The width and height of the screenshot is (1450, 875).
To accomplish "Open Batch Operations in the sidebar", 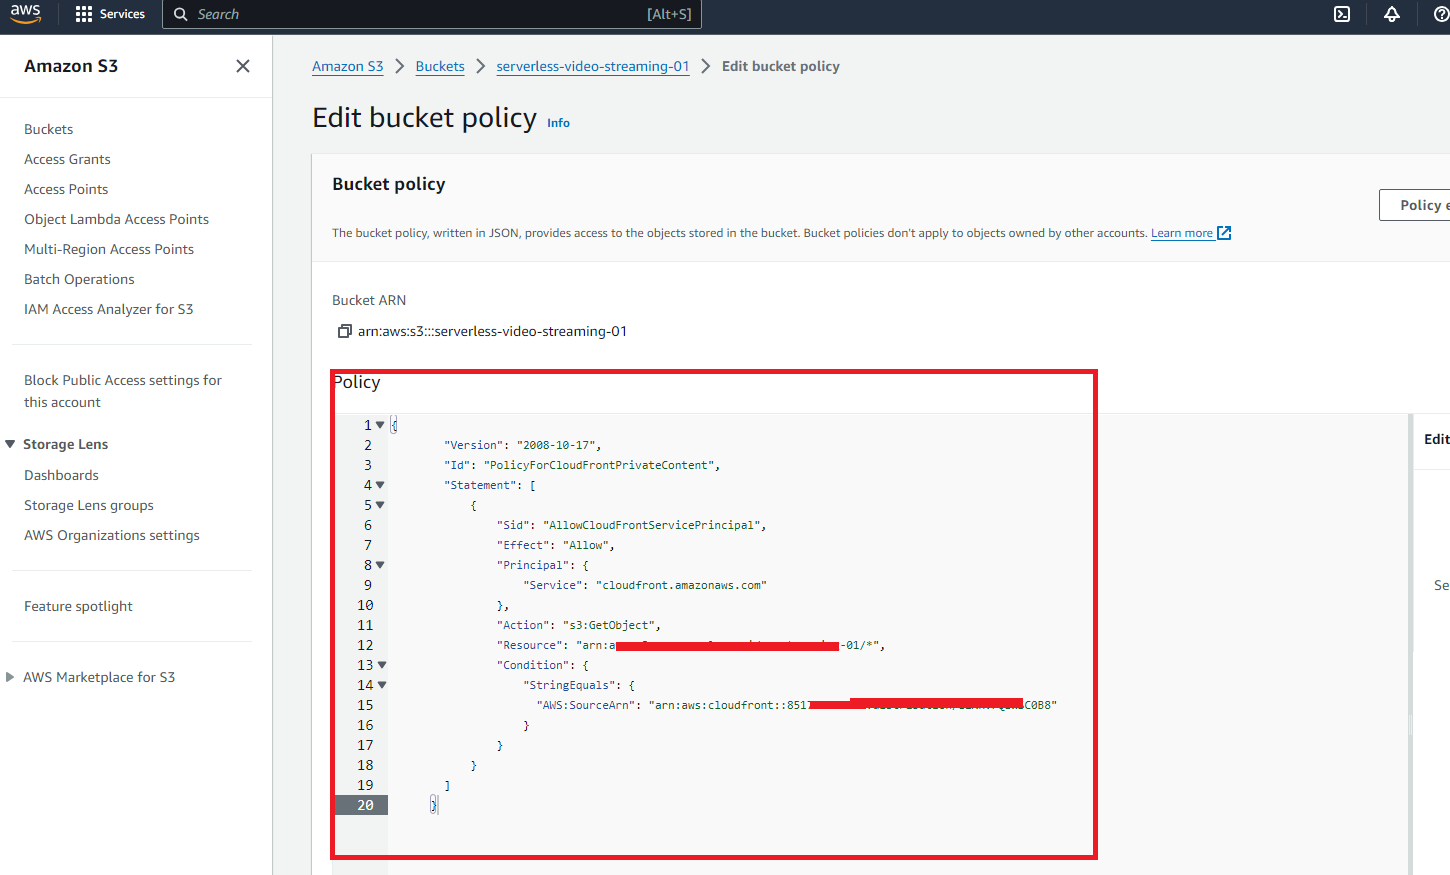I will coord(79,279).
